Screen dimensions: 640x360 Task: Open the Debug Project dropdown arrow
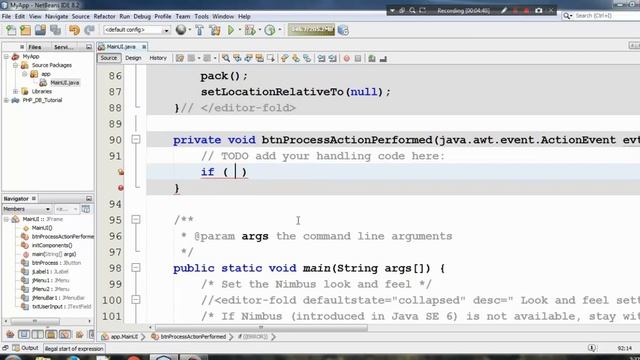pyautogui.click(x=260, y=30)
